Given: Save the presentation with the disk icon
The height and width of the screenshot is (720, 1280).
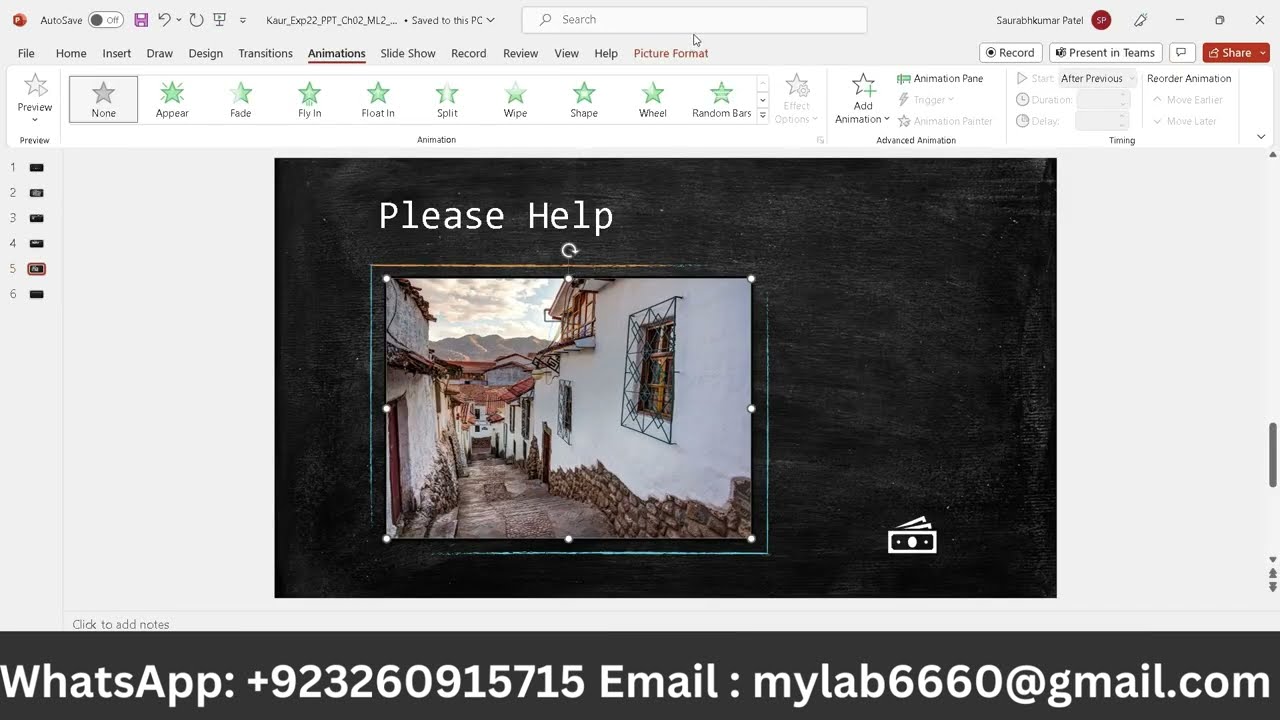Looking at the screenshot, I should pyautogui.click(x=141, y=20).
